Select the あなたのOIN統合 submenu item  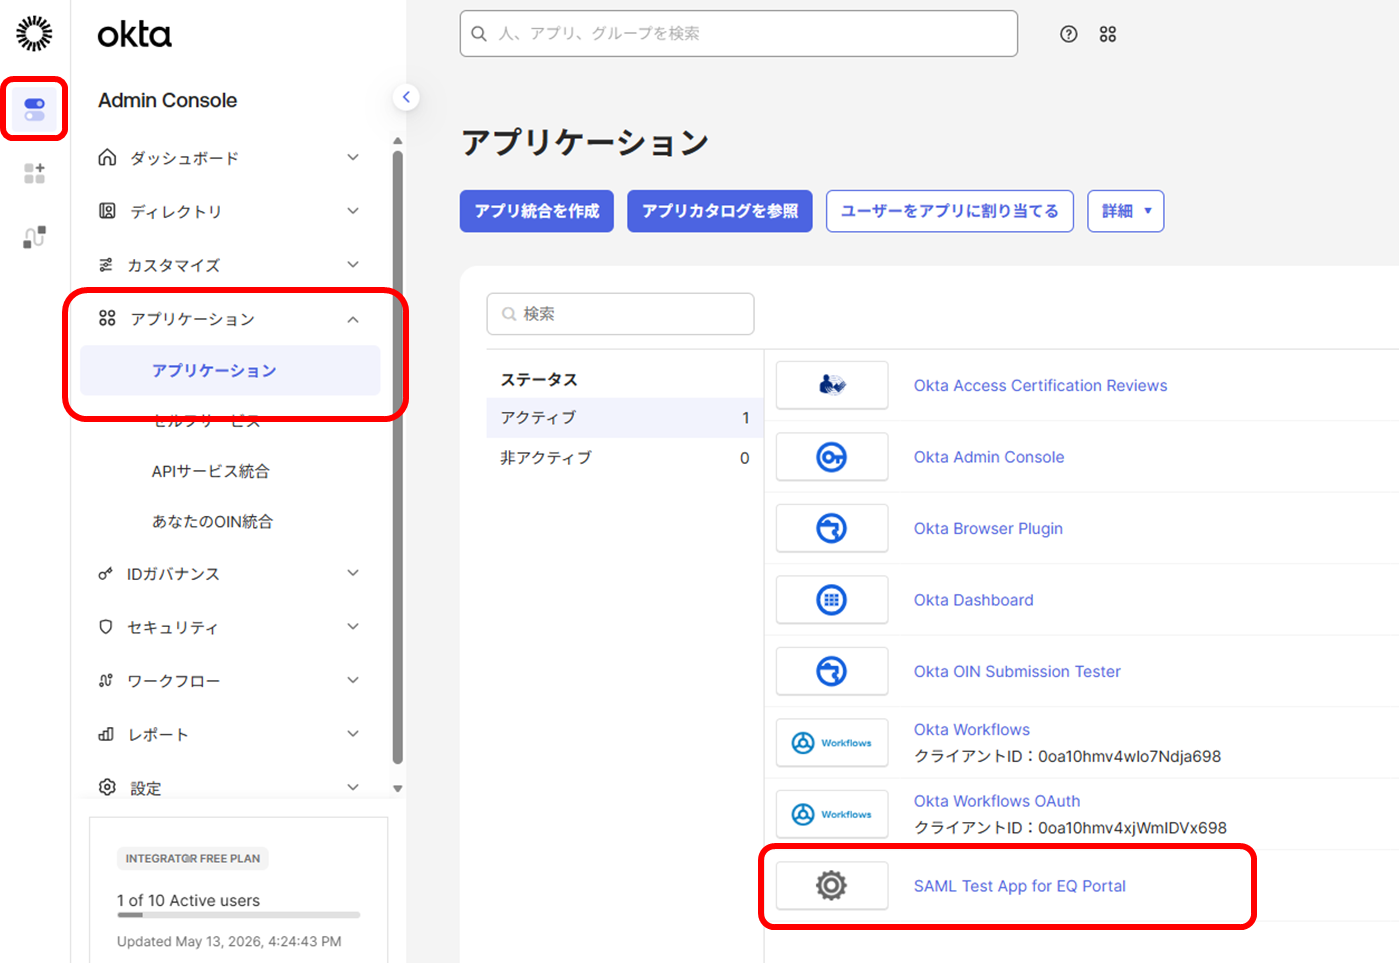click(212, 521)
